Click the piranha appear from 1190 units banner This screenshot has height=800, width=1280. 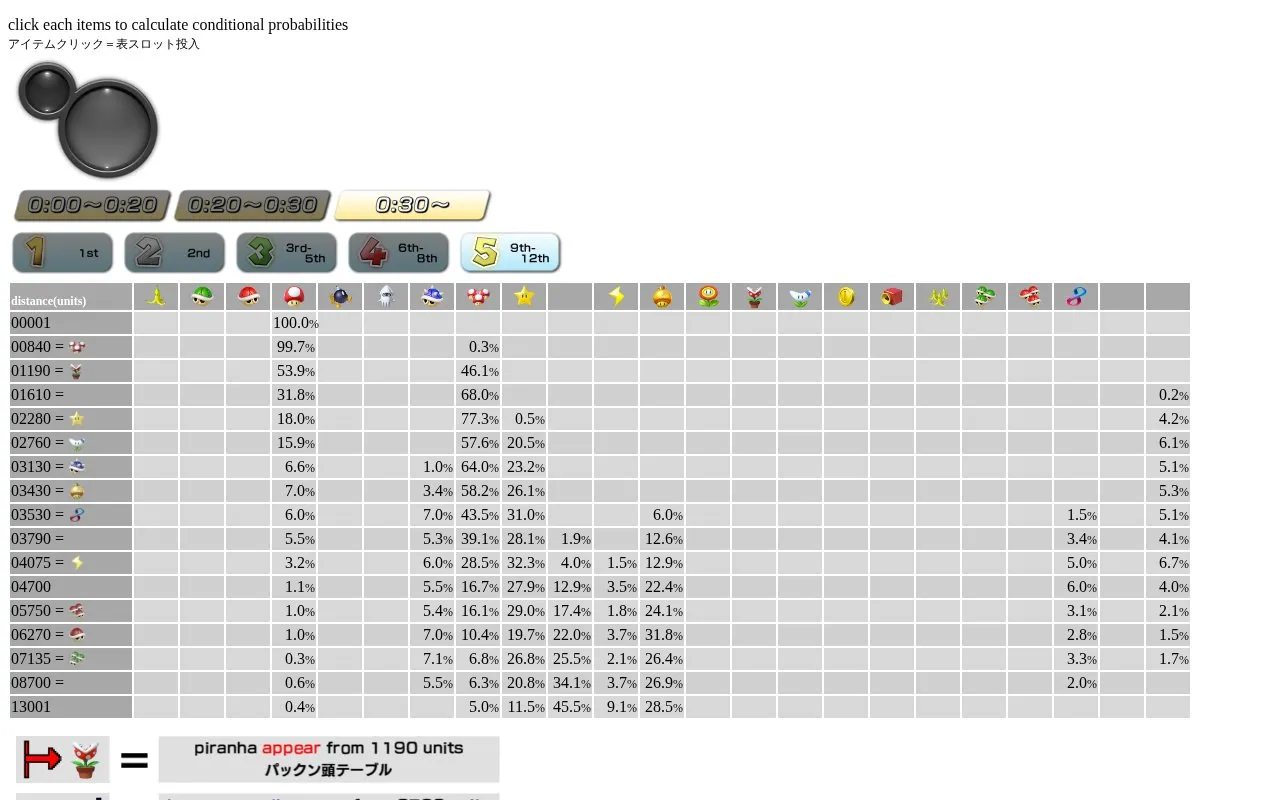click(329, 759)
